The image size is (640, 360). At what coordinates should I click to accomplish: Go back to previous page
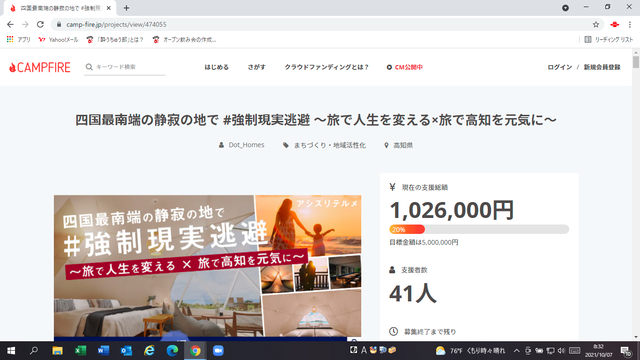tap(10, 24)
